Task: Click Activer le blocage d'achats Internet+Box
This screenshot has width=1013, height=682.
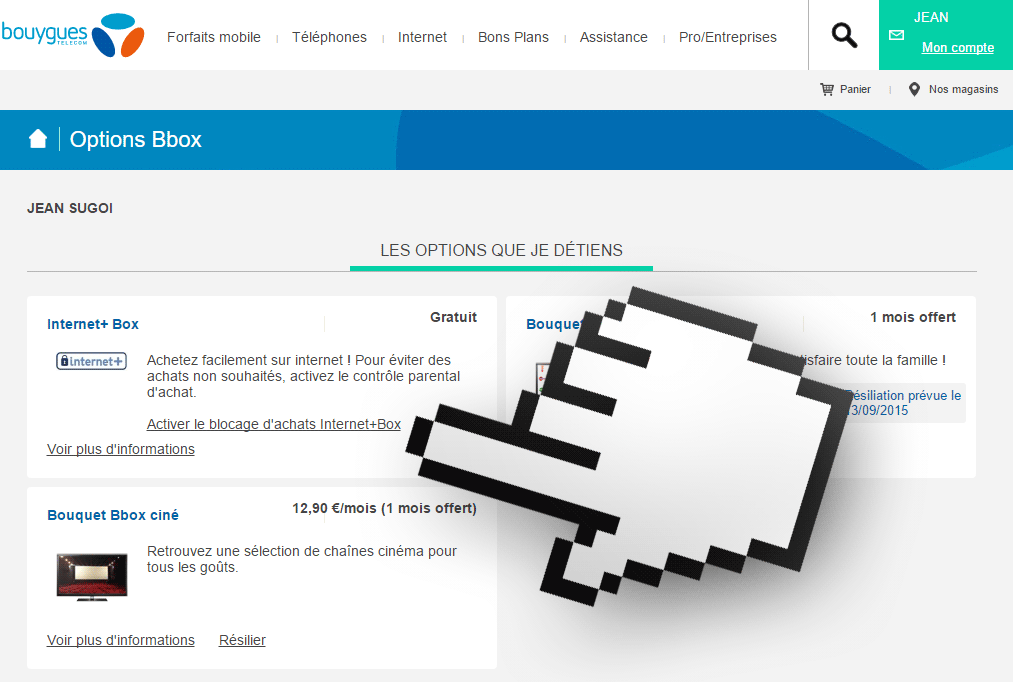Action: (274, 424)
